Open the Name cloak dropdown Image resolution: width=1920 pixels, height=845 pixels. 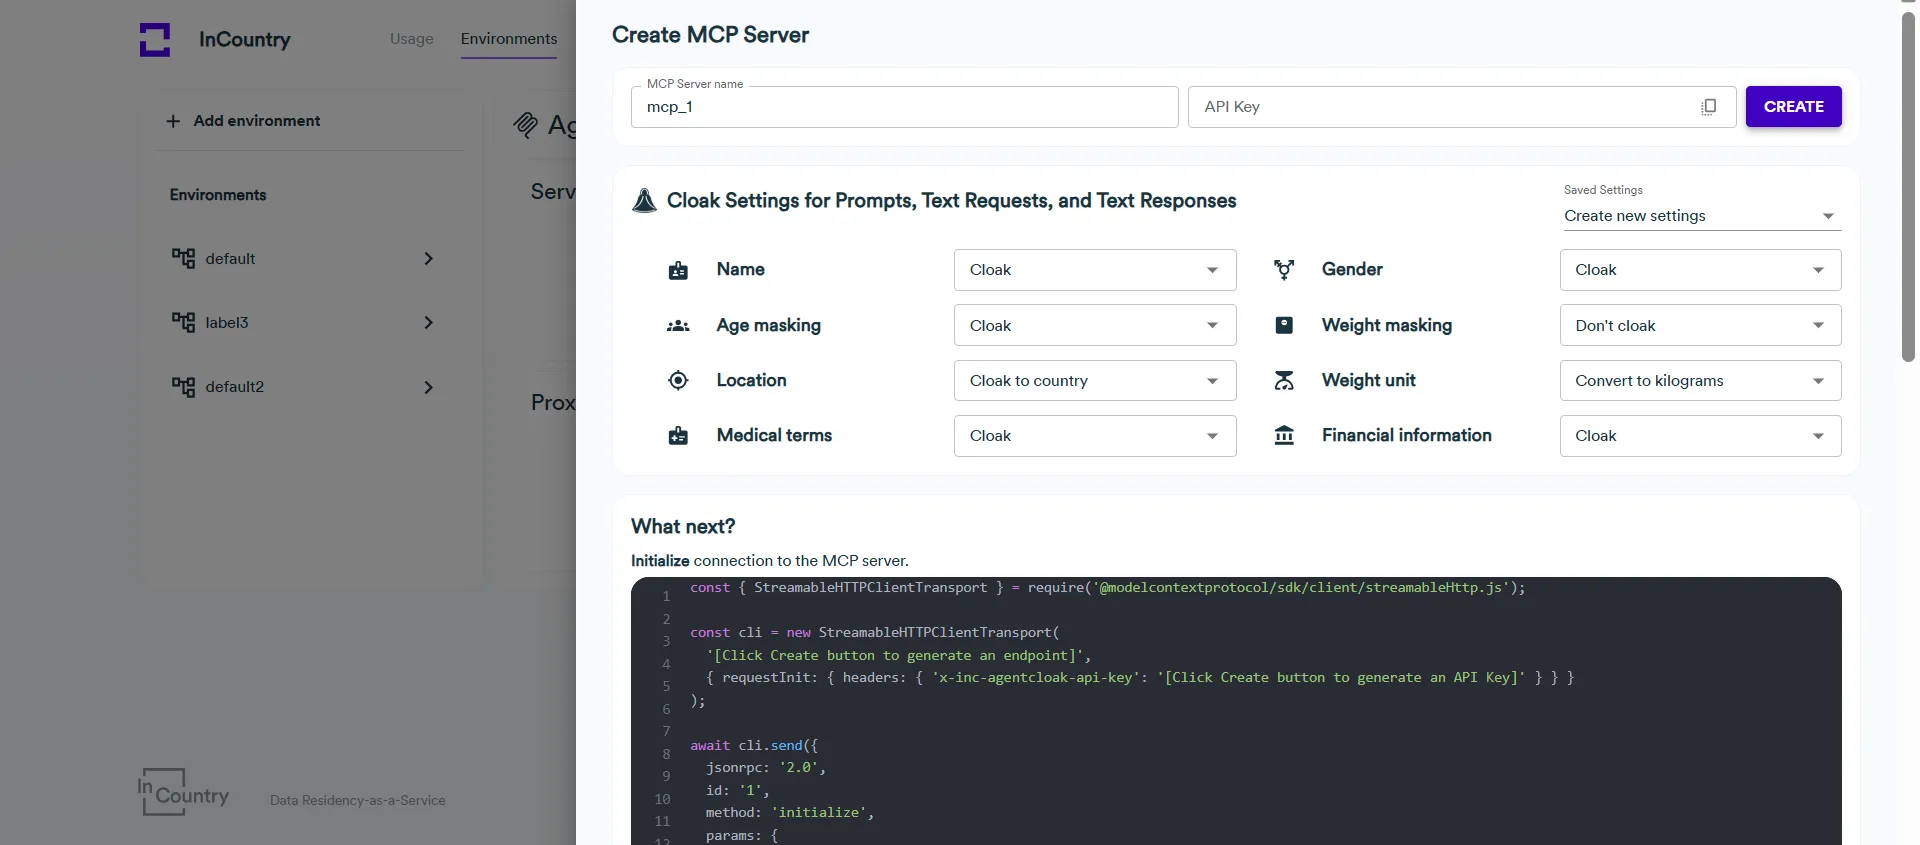1094,270
